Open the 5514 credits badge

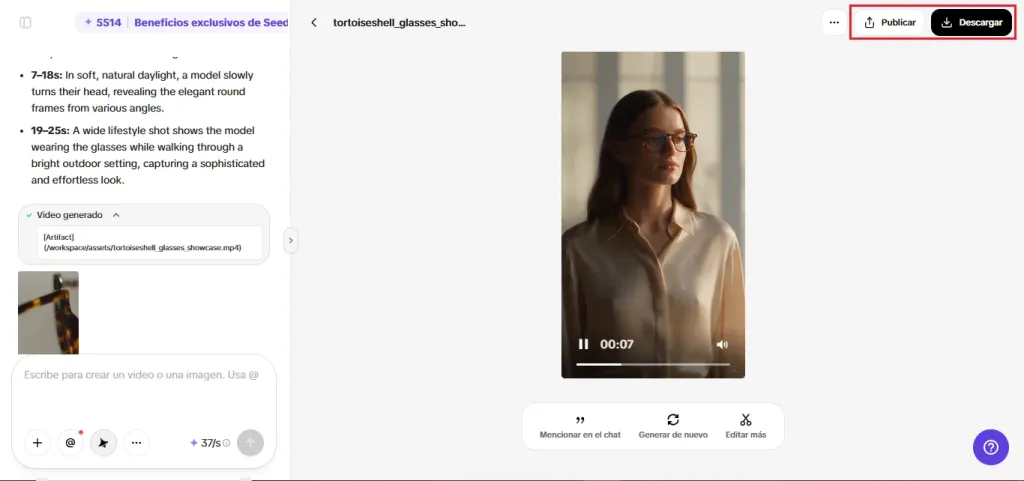tap(103, 23)
